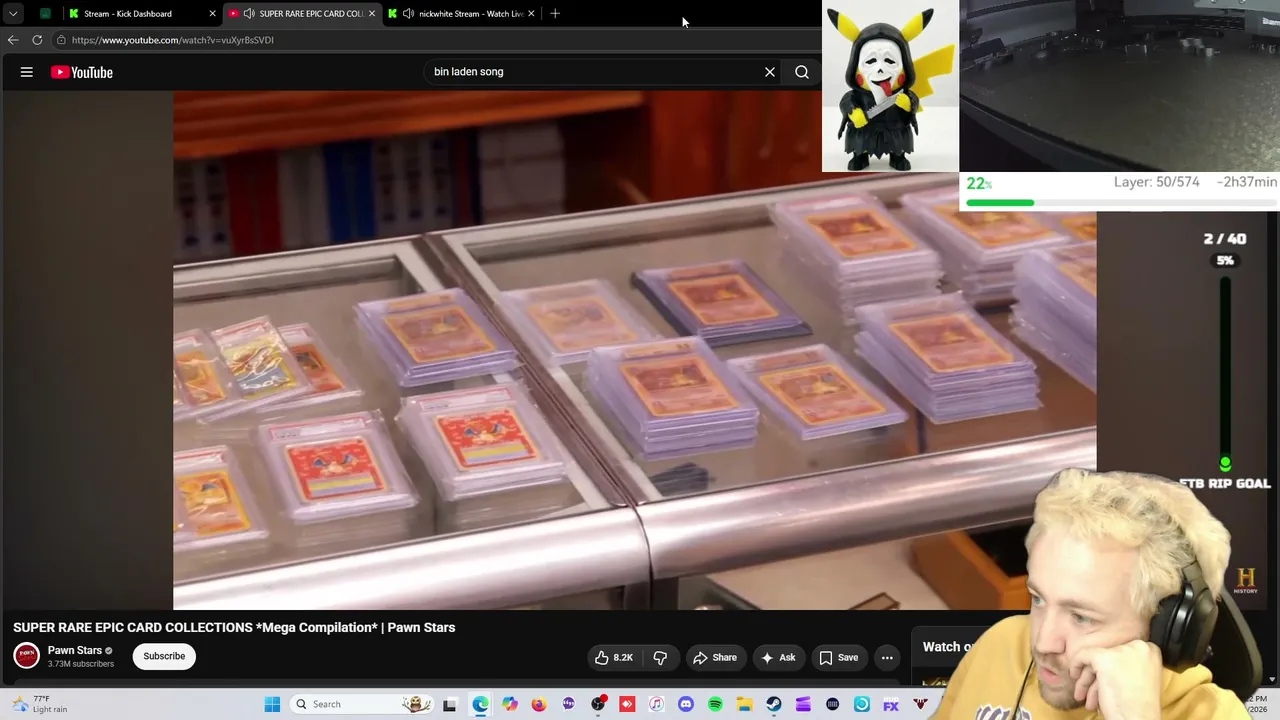1280x720 pixels.
Task: Open the iTunes music note taskbar icon
Action: click(656, 704)
